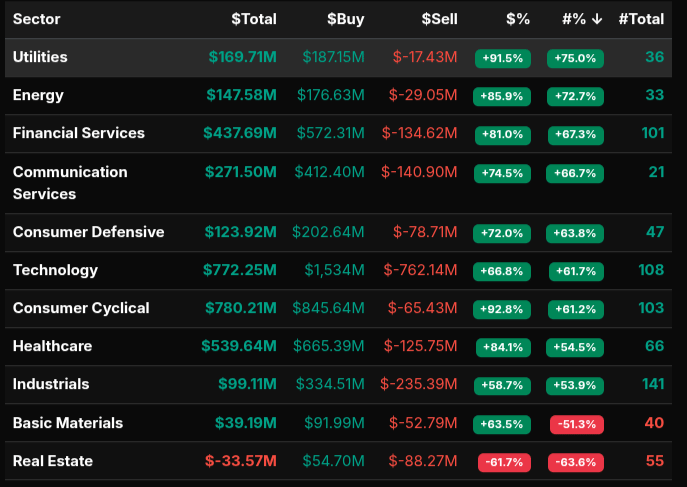This screenshot has width=687, height=487.
Task: Click the Sector column header
Action: tap(38, 19)
